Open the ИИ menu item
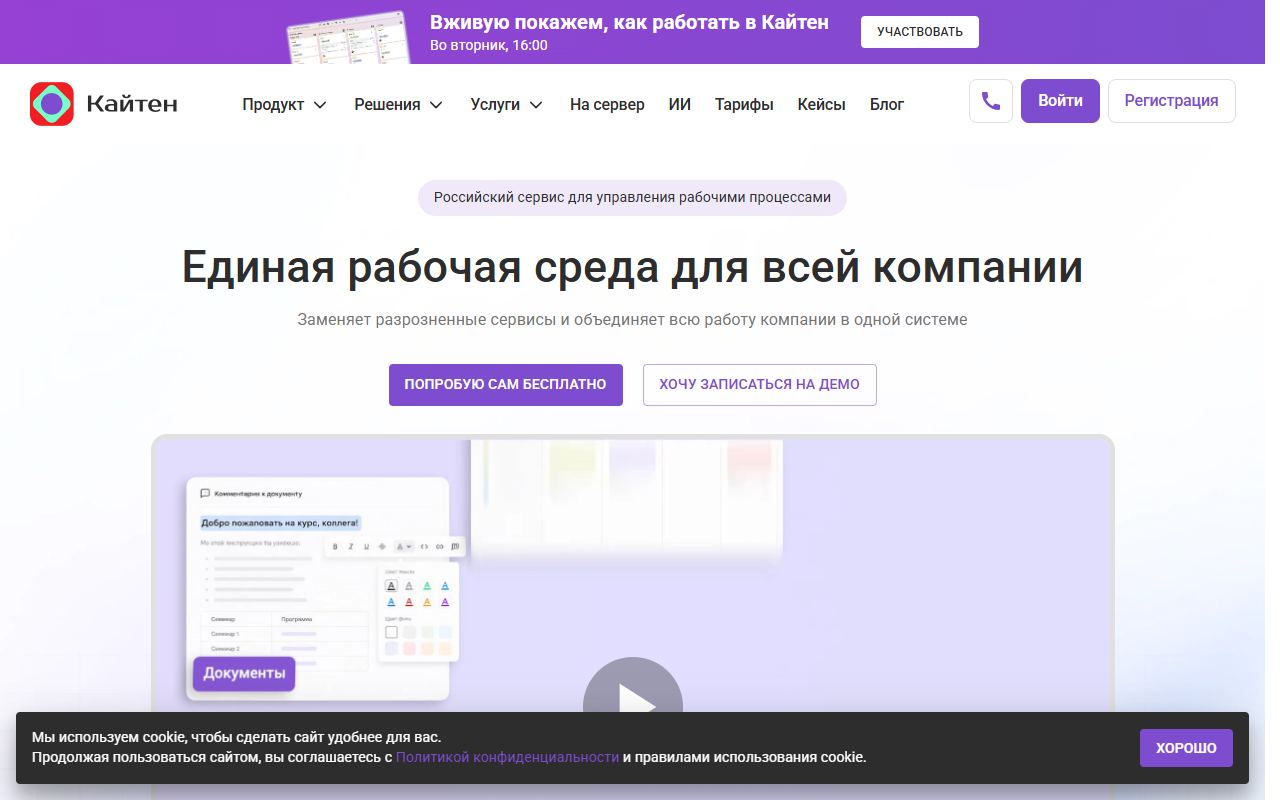The width and height of the screenshot is (1280, 800). click(x=680, y=104)
